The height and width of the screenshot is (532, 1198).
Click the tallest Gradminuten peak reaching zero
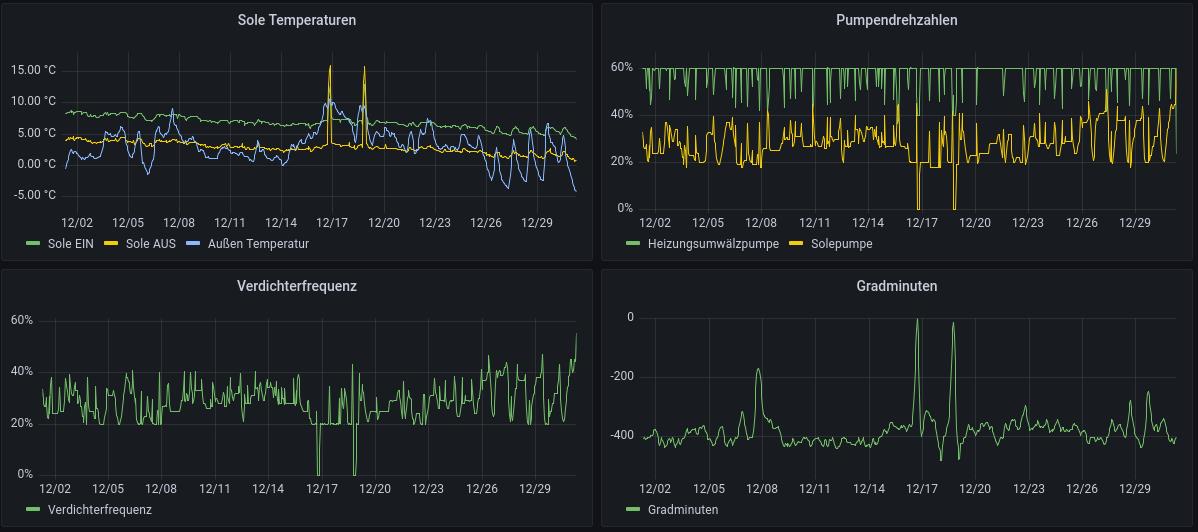click(916, 320)
